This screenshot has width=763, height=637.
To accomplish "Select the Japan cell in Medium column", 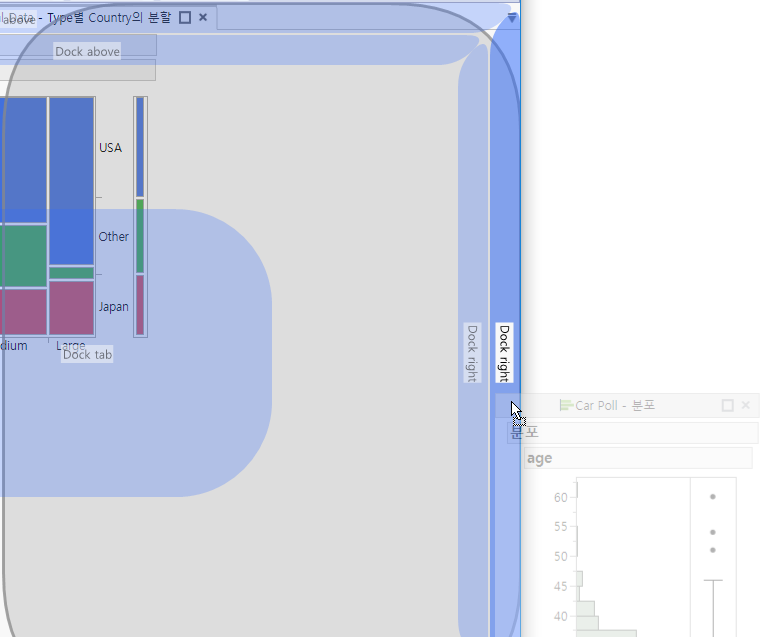I will pyautogui.click(x=23, y=311).
